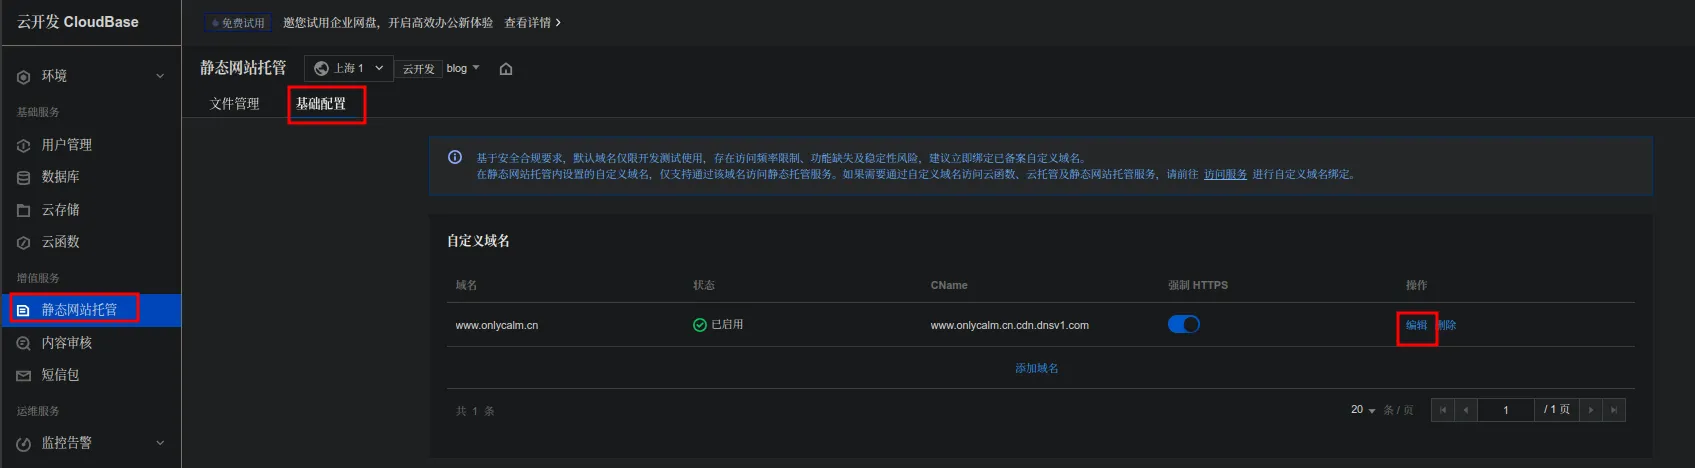The image size is (1695, 468).
Task: Disable the 强制 HTTPS toggle for www.onlycalm.cn
Action: (1183, 325)
